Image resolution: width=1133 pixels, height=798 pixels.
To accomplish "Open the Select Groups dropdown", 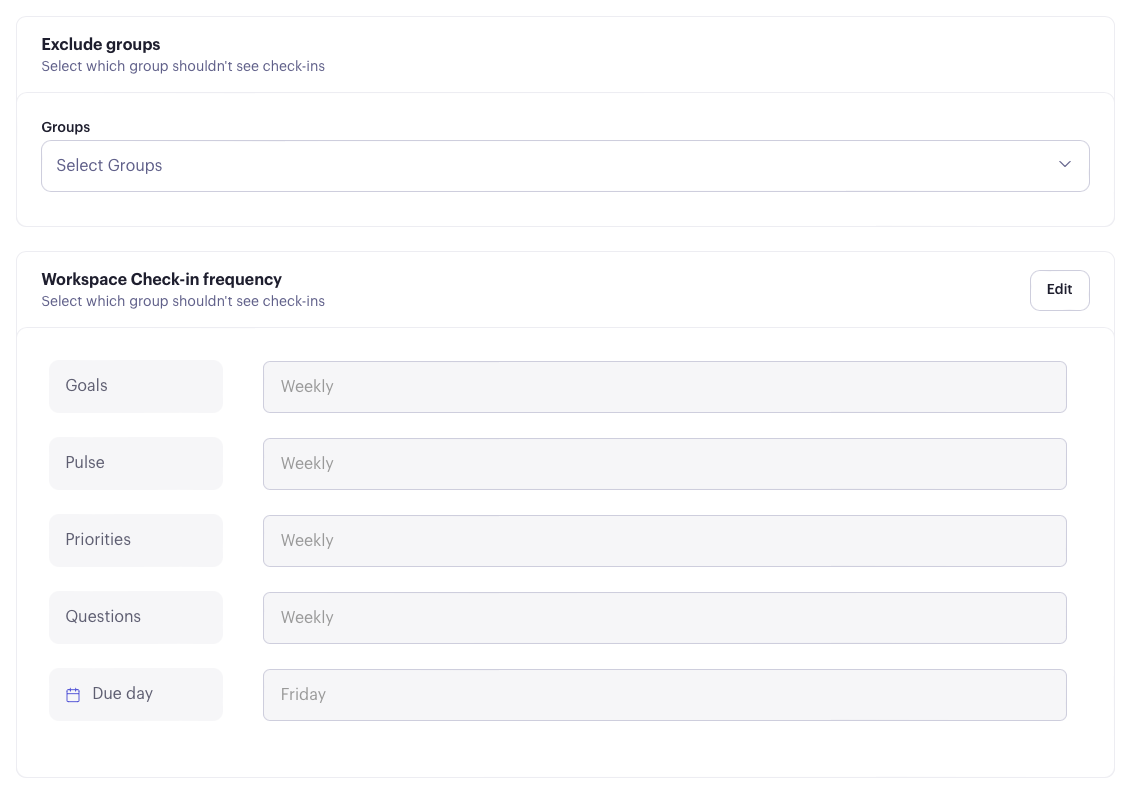I will [565, 166].
